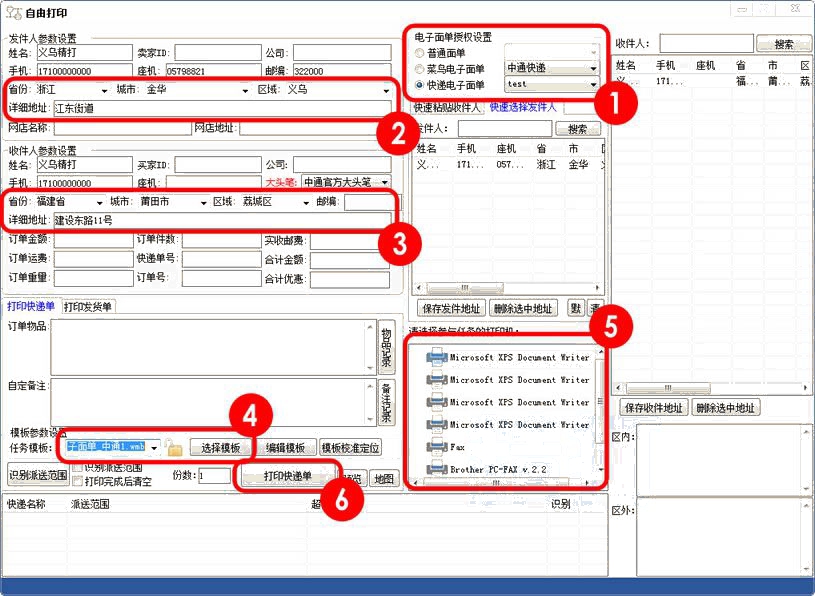Open the vertical 物品记录 button
This screenshot has height=596, width=815.
pos(387,347)
